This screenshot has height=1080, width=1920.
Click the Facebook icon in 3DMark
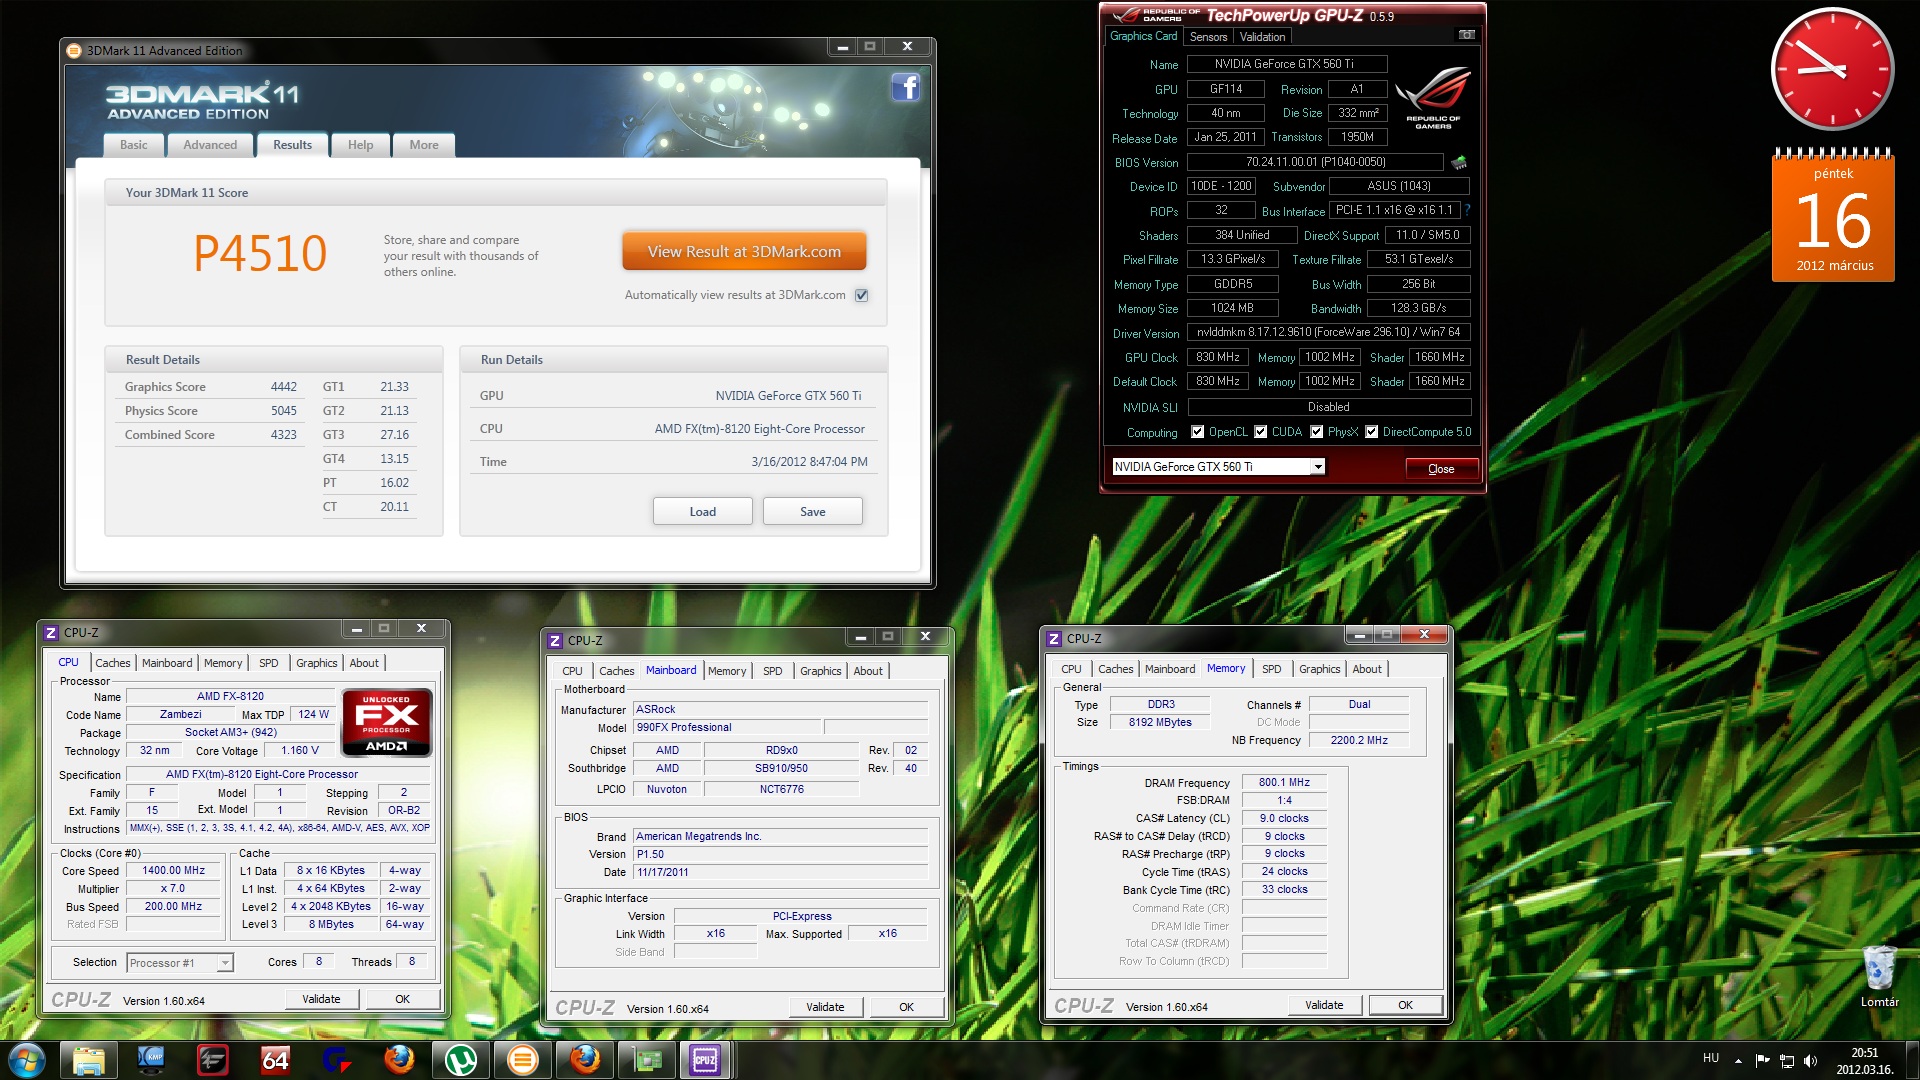tap(905, 88)
